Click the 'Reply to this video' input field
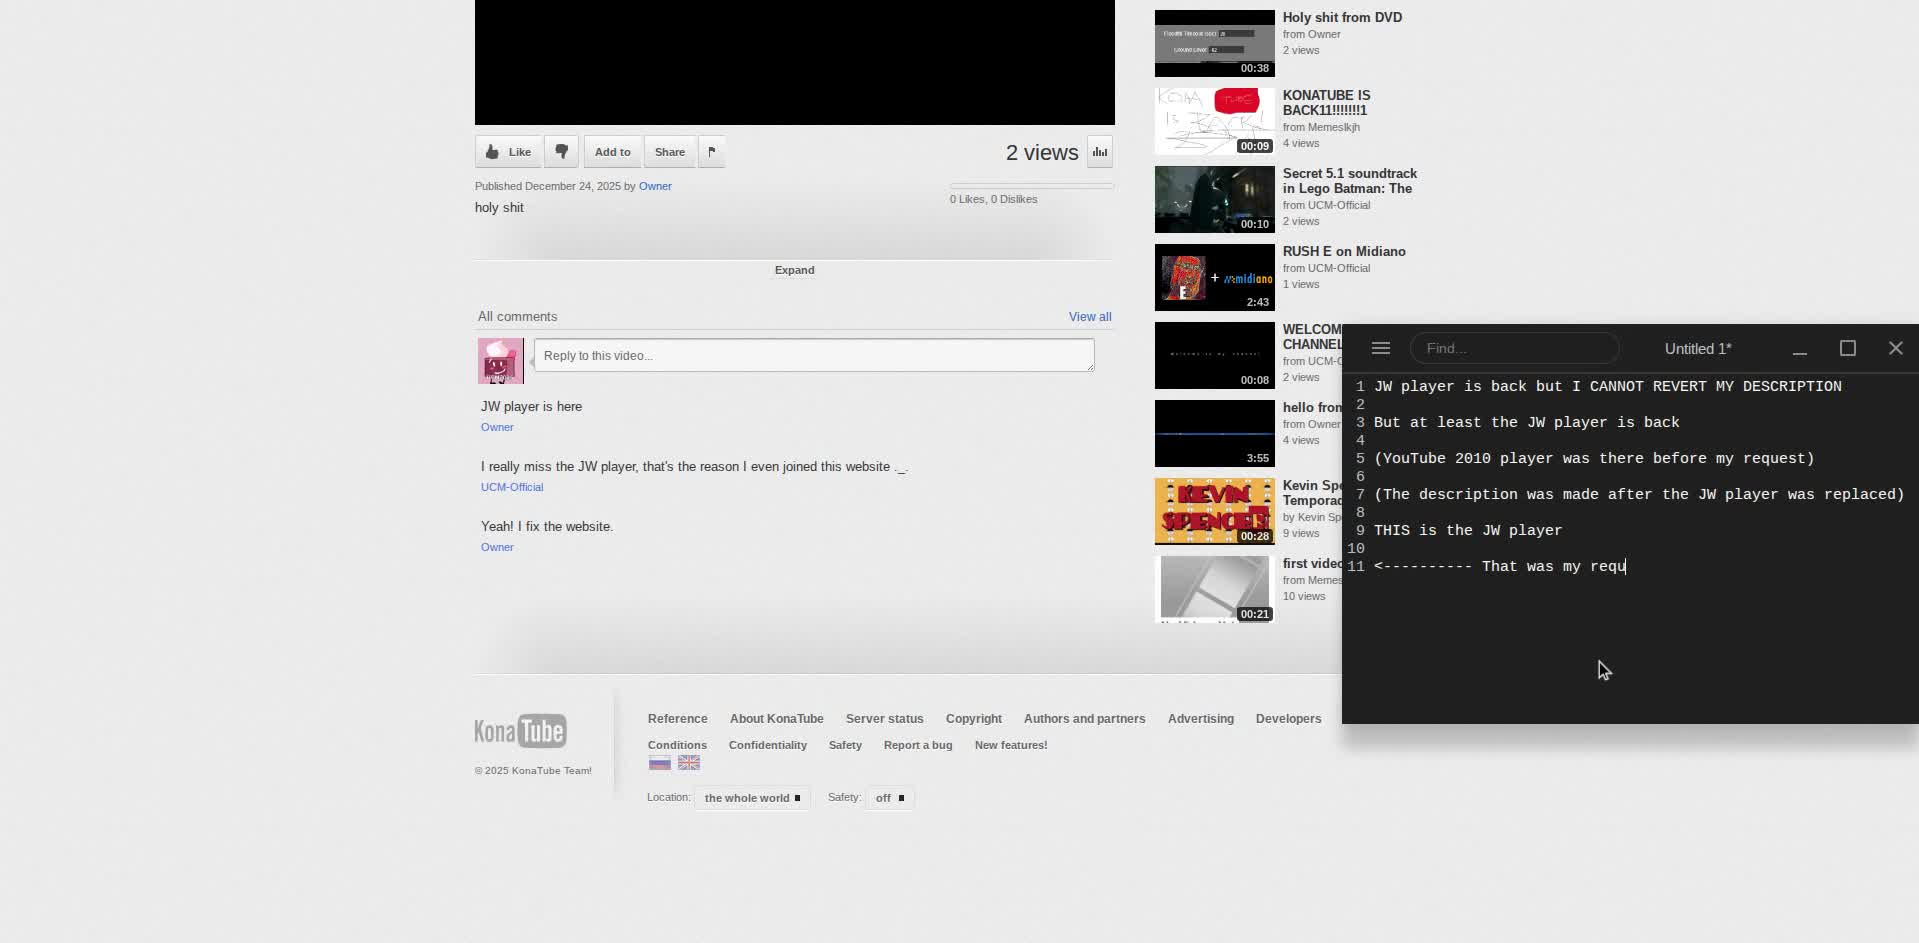The width and height of the screenshot is (1919, 943). [813, 356]
